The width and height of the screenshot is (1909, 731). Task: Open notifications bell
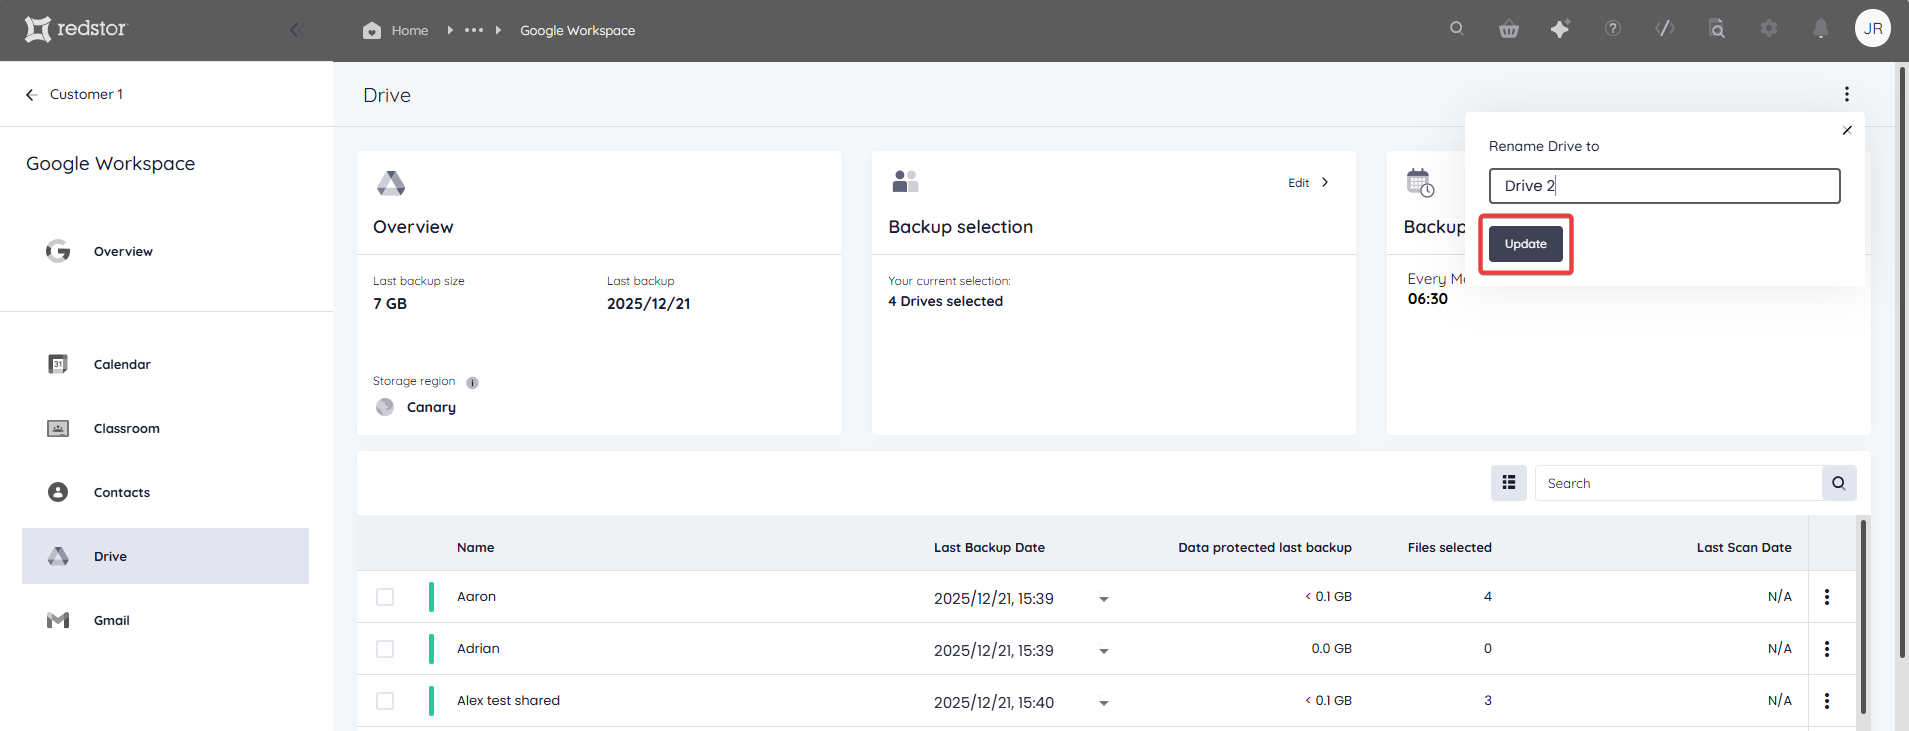[1821, 28]
